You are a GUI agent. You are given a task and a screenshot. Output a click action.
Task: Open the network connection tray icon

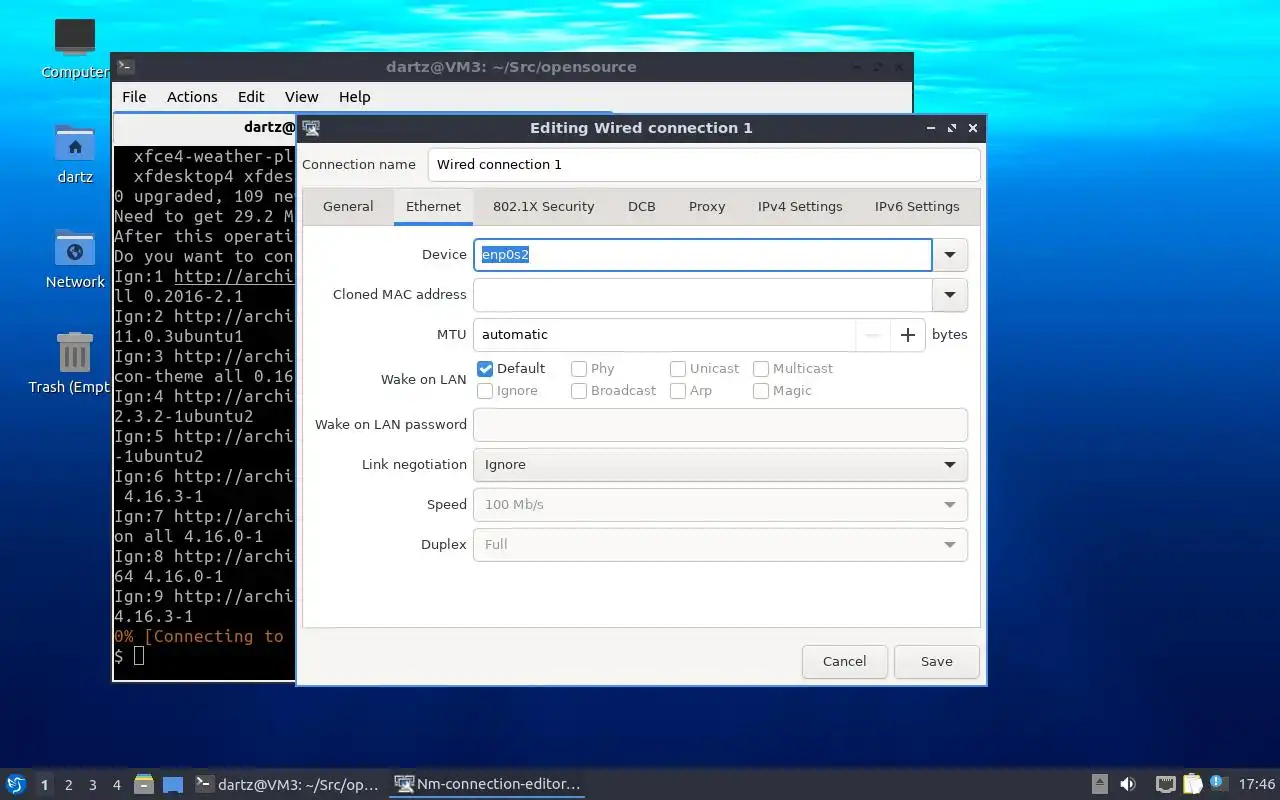[x=1165, y=784]
